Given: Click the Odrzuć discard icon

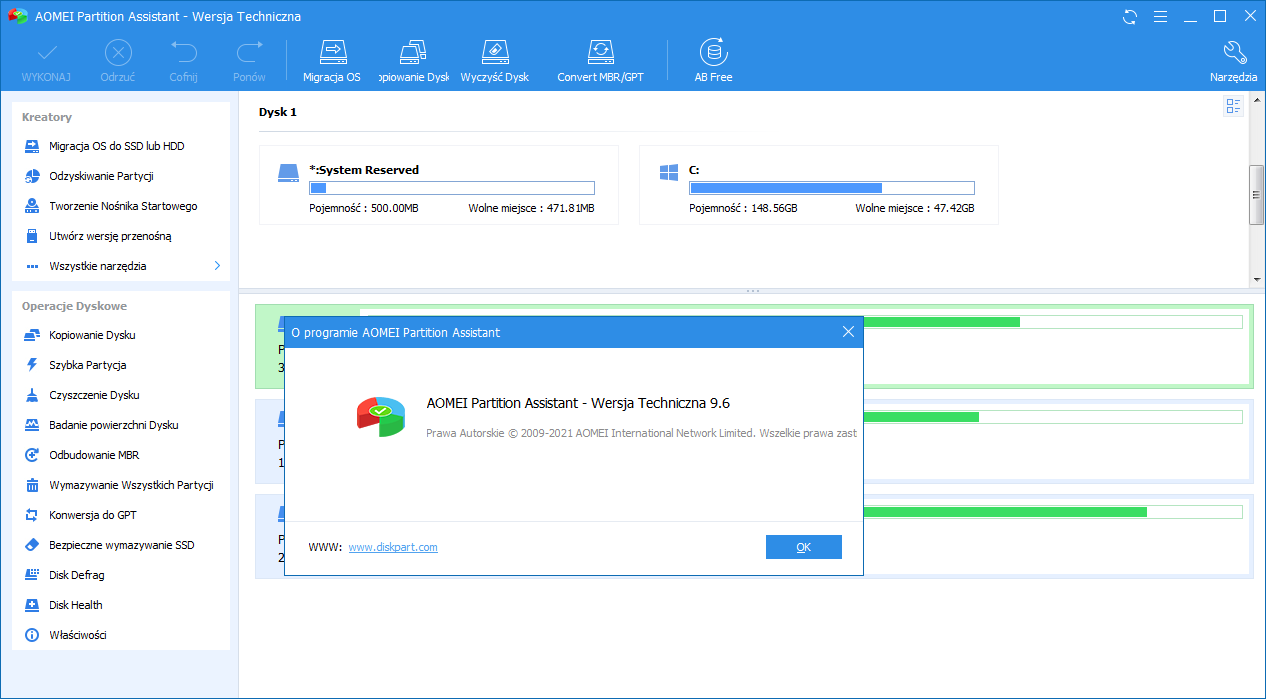Looking at the screenshot, I should (118, 52).
